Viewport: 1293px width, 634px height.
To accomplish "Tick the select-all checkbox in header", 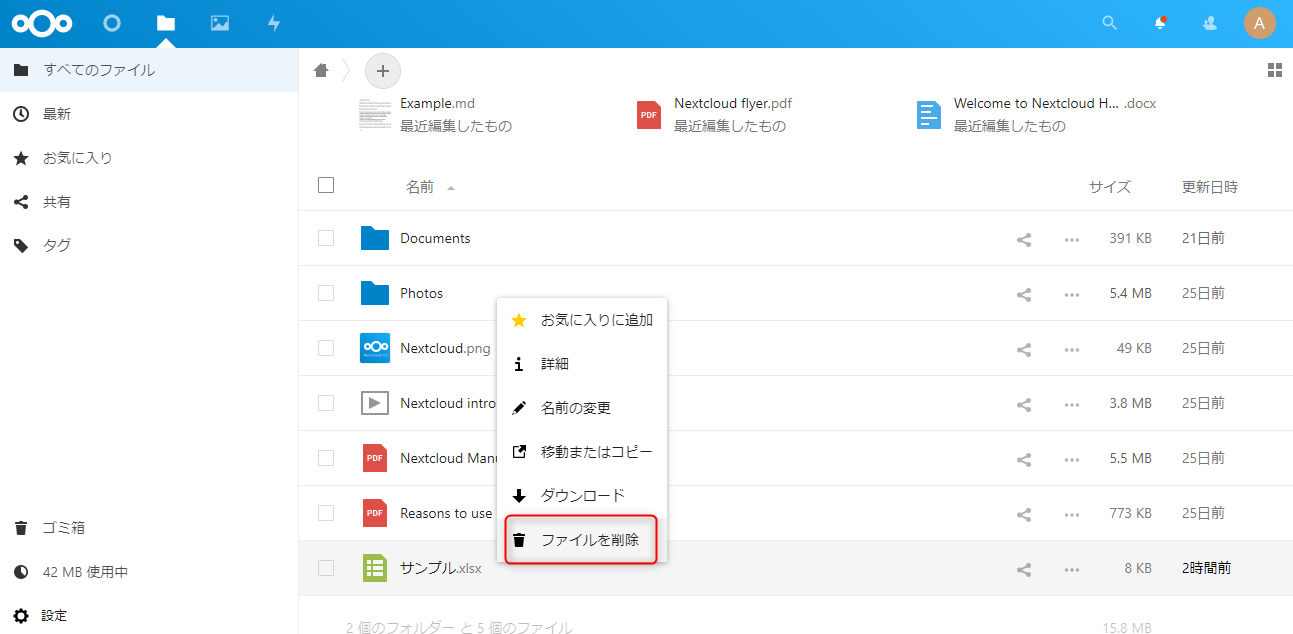I will [326, 185].
